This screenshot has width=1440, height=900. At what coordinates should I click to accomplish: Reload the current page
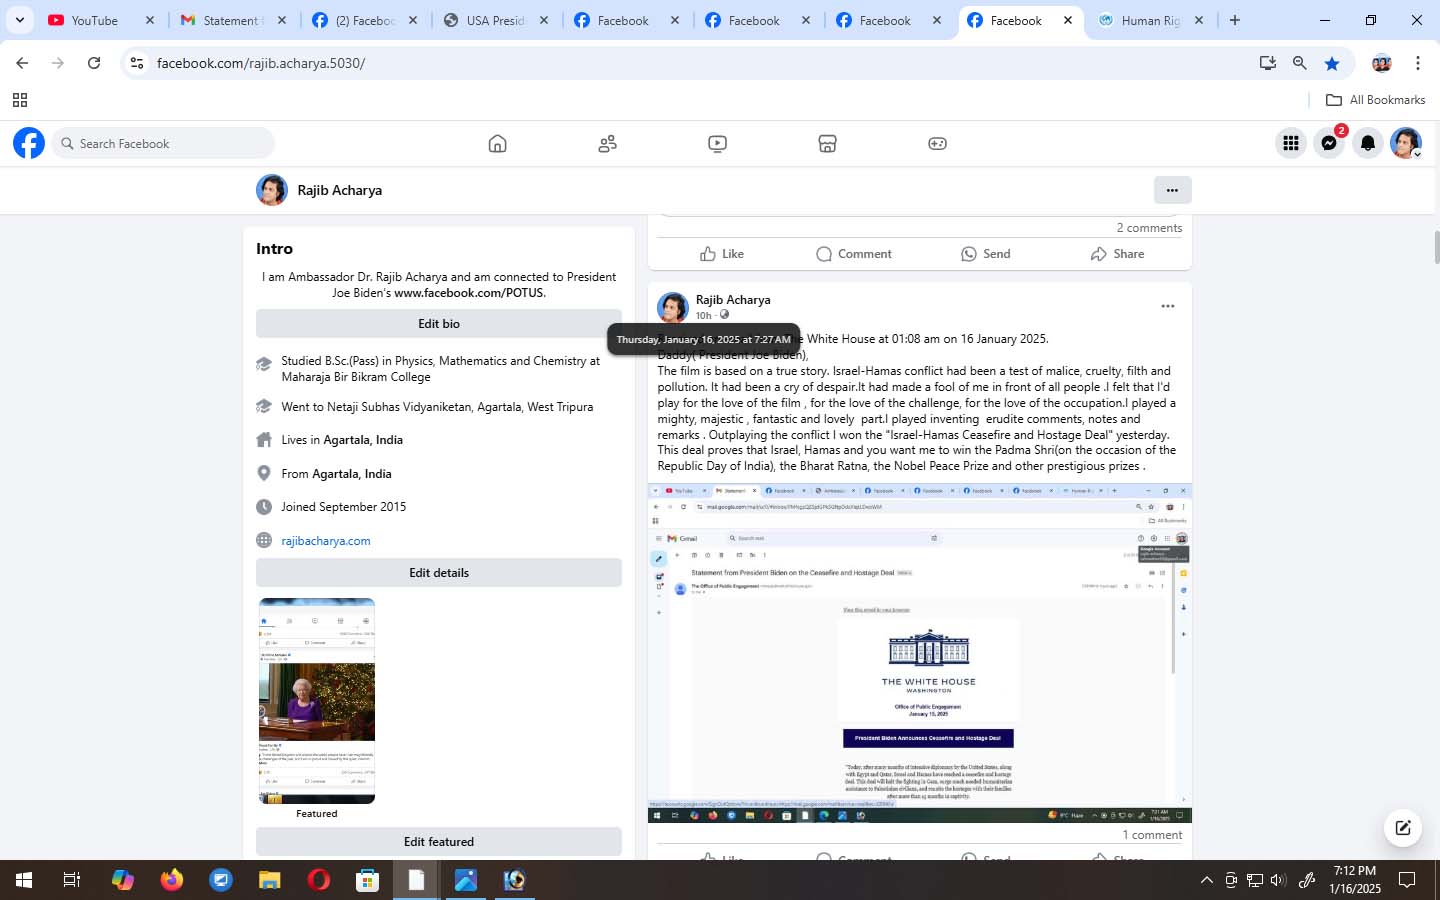pos(94,63)
